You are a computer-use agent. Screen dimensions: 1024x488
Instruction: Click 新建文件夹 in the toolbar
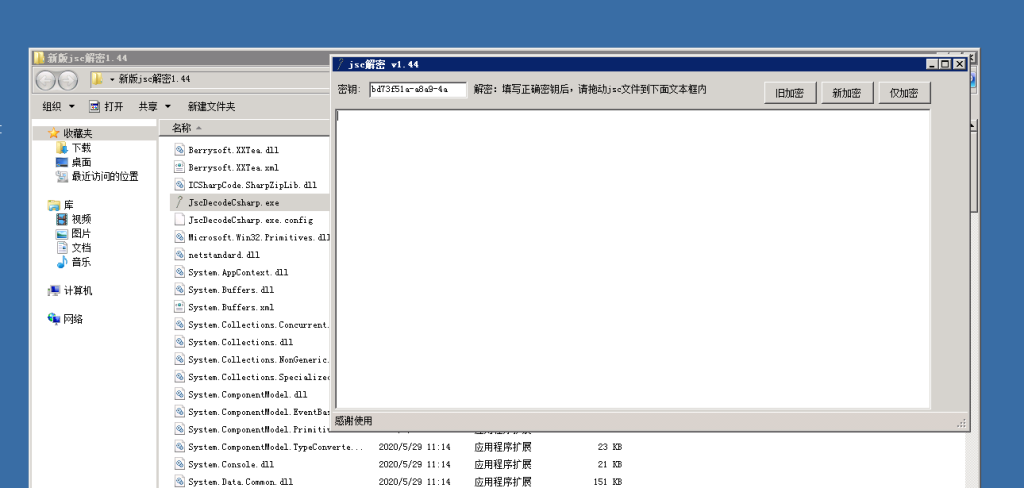tap(211, 106)
